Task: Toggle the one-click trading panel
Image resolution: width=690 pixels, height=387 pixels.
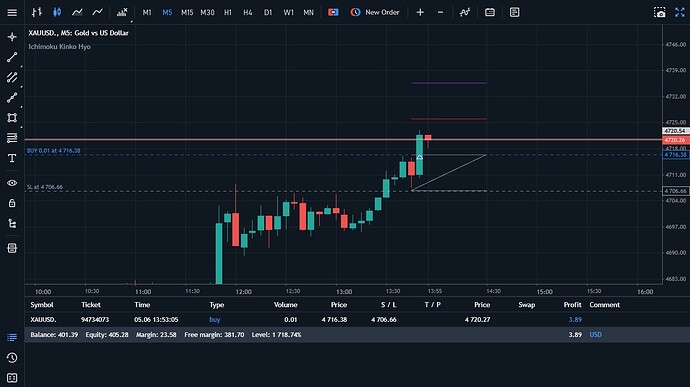Action: (x=333, y=12)
